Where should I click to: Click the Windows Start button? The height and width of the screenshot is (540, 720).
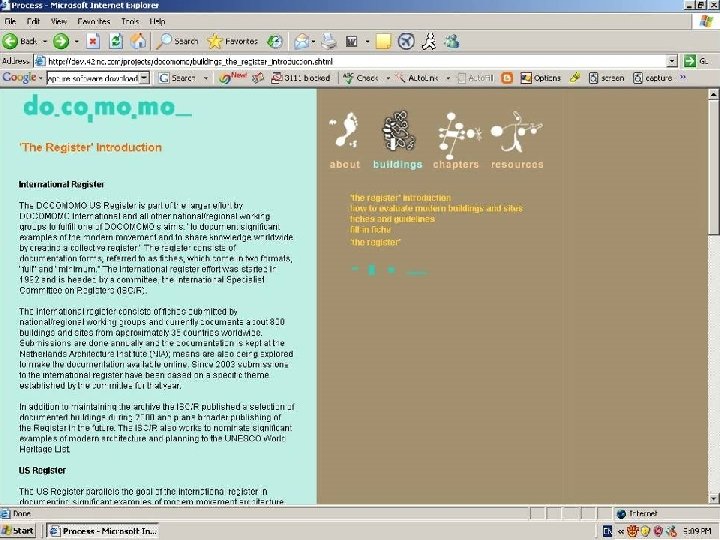click(18, 531)
